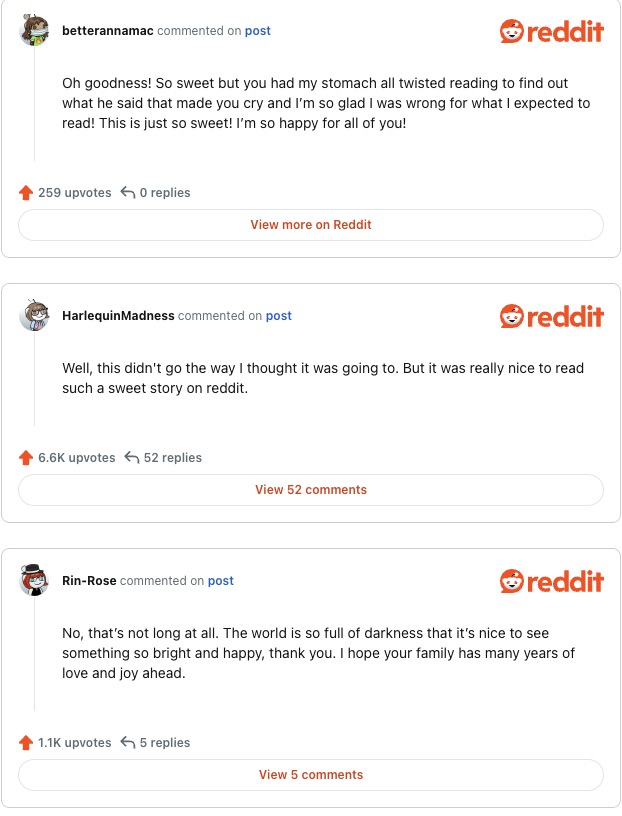Click the upvote arrow beside 6.6K upvotes

pos(26,458)
